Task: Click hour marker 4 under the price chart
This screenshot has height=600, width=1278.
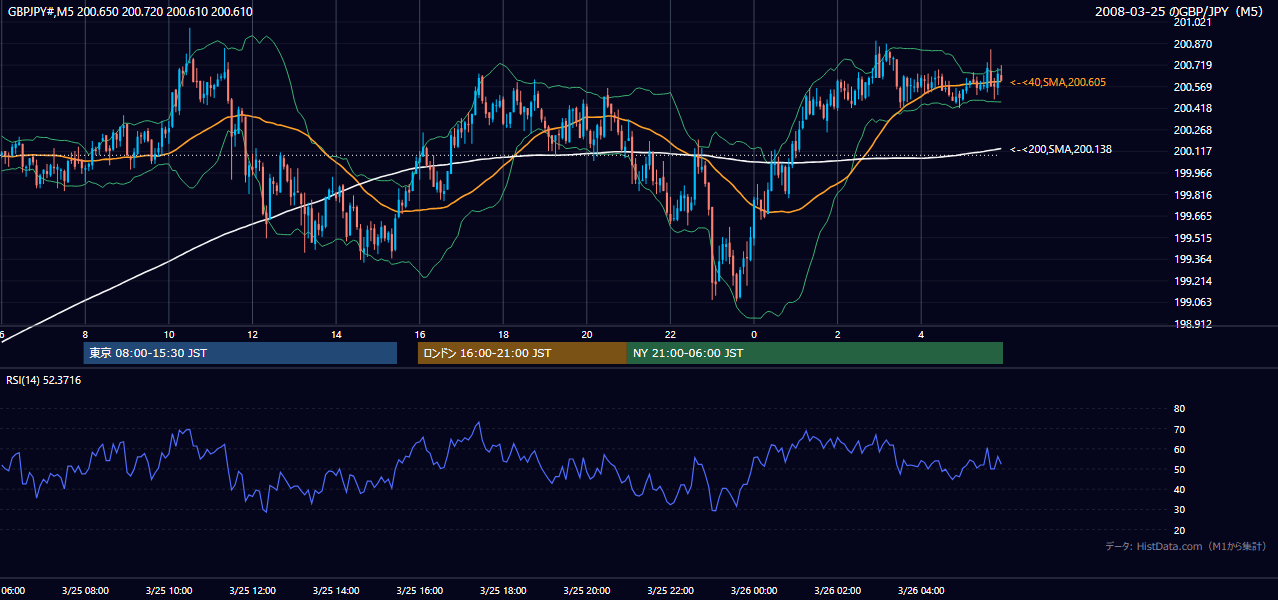Action: coord(922,335)
